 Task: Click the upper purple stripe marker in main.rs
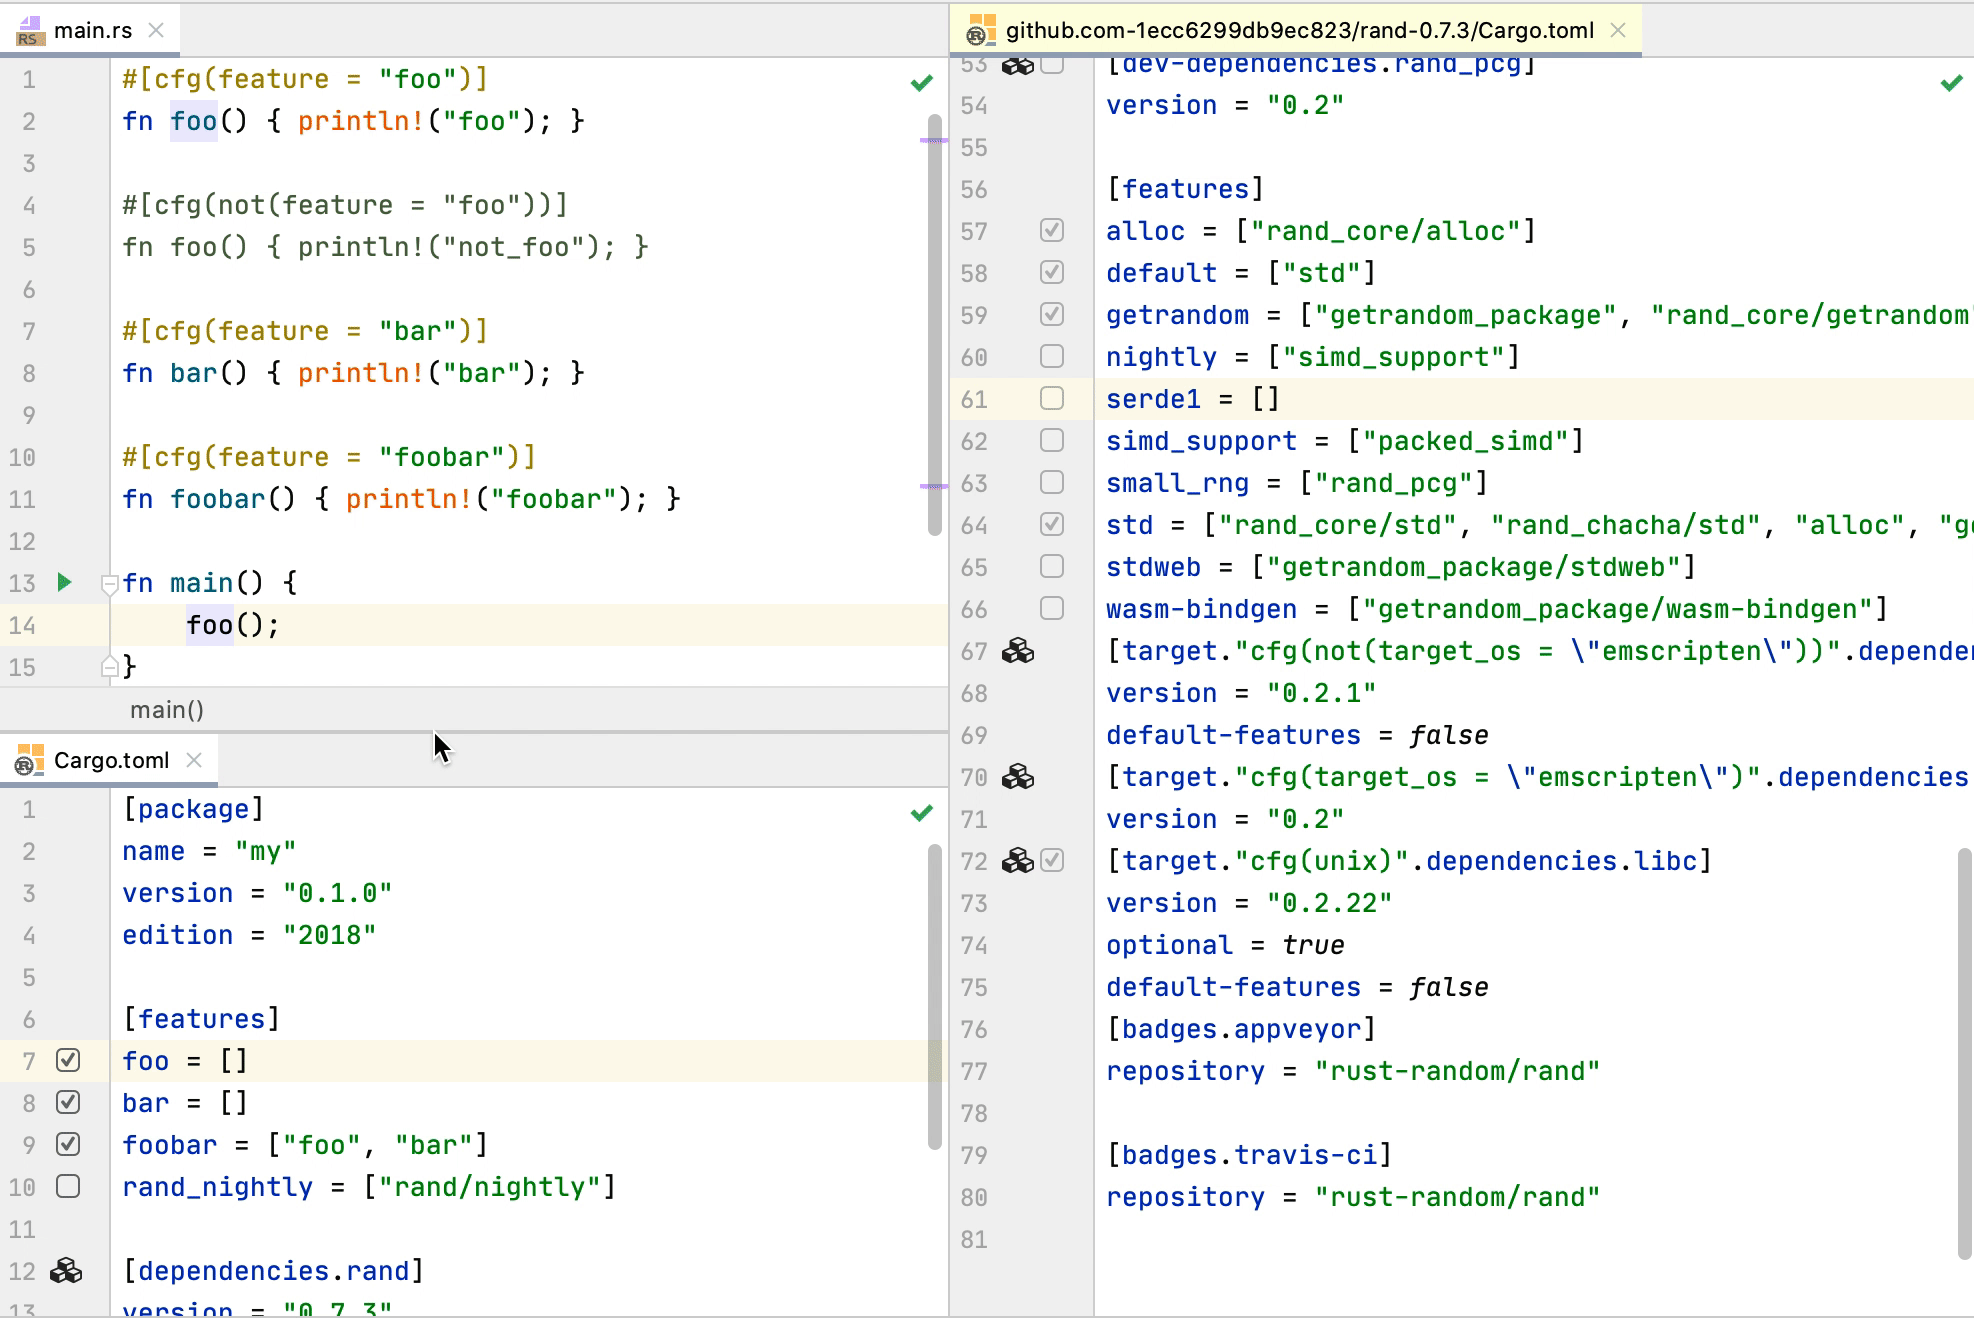click(x=934, y=141)
